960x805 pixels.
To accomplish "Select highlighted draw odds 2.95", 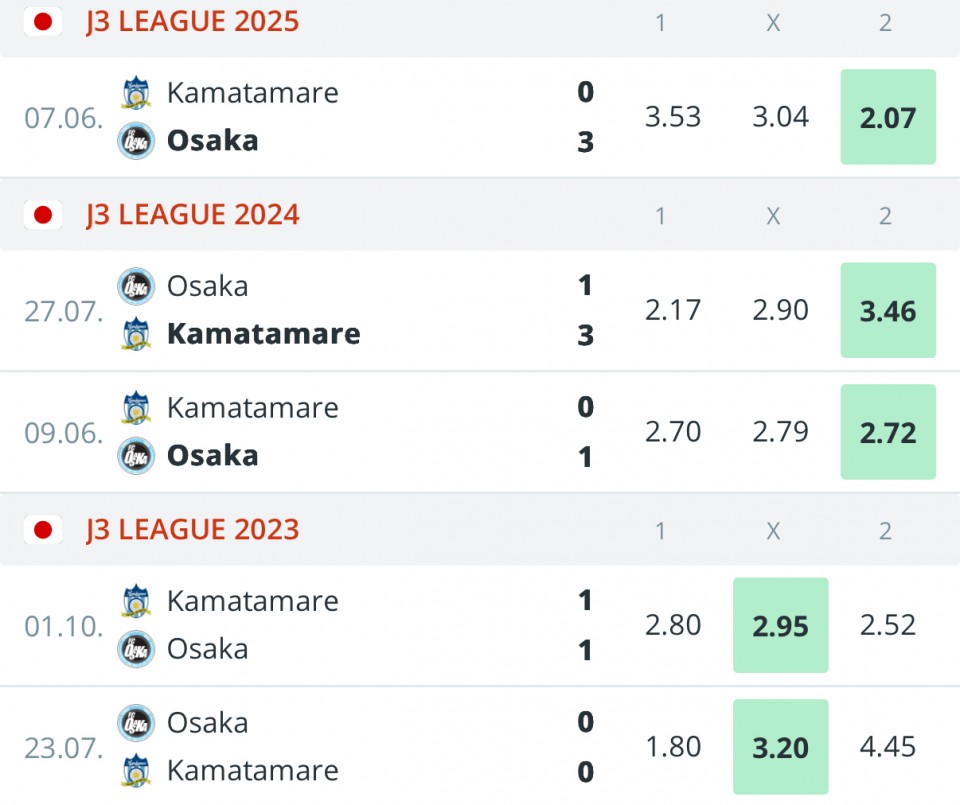I will point(781,625).
